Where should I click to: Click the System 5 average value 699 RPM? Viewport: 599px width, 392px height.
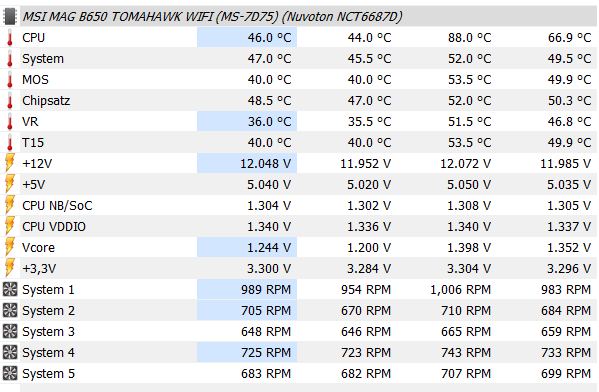(x=566, y=374)
